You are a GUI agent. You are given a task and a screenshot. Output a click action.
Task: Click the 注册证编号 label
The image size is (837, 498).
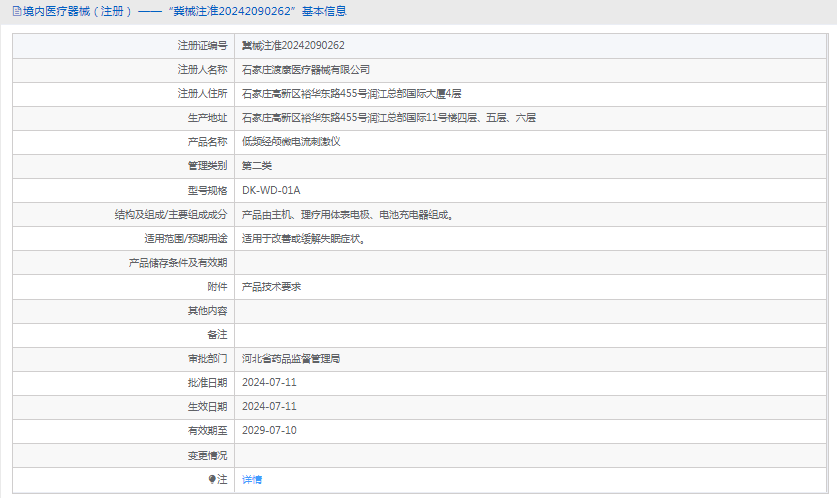(x=202, y=46)
